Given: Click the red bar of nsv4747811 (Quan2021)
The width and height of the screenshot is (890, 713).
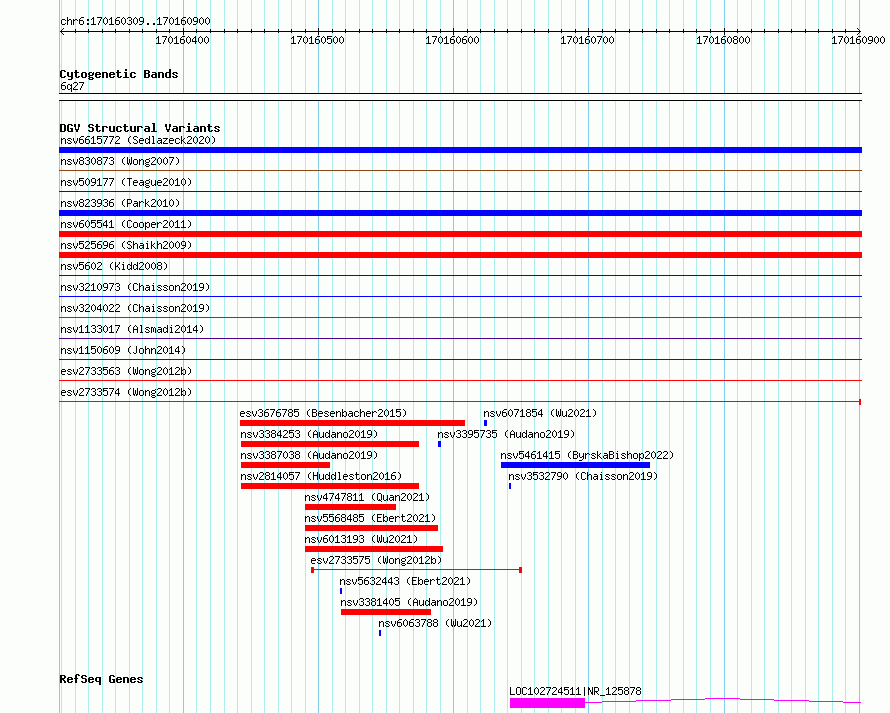Looking at the screenshot, I should (x=350, y=507).
